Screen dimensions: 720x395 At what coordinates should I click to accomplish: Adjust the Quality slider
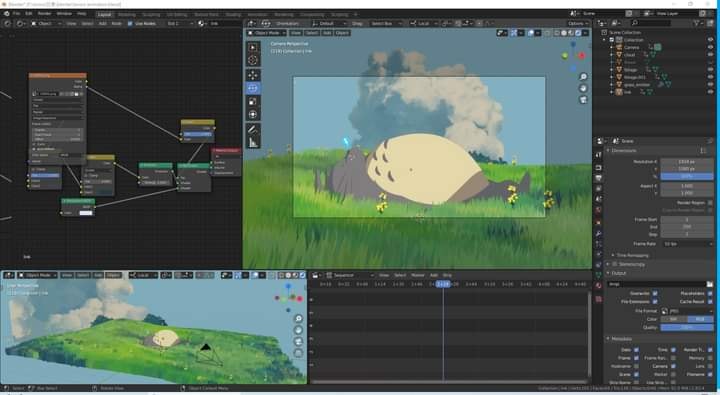687,327
